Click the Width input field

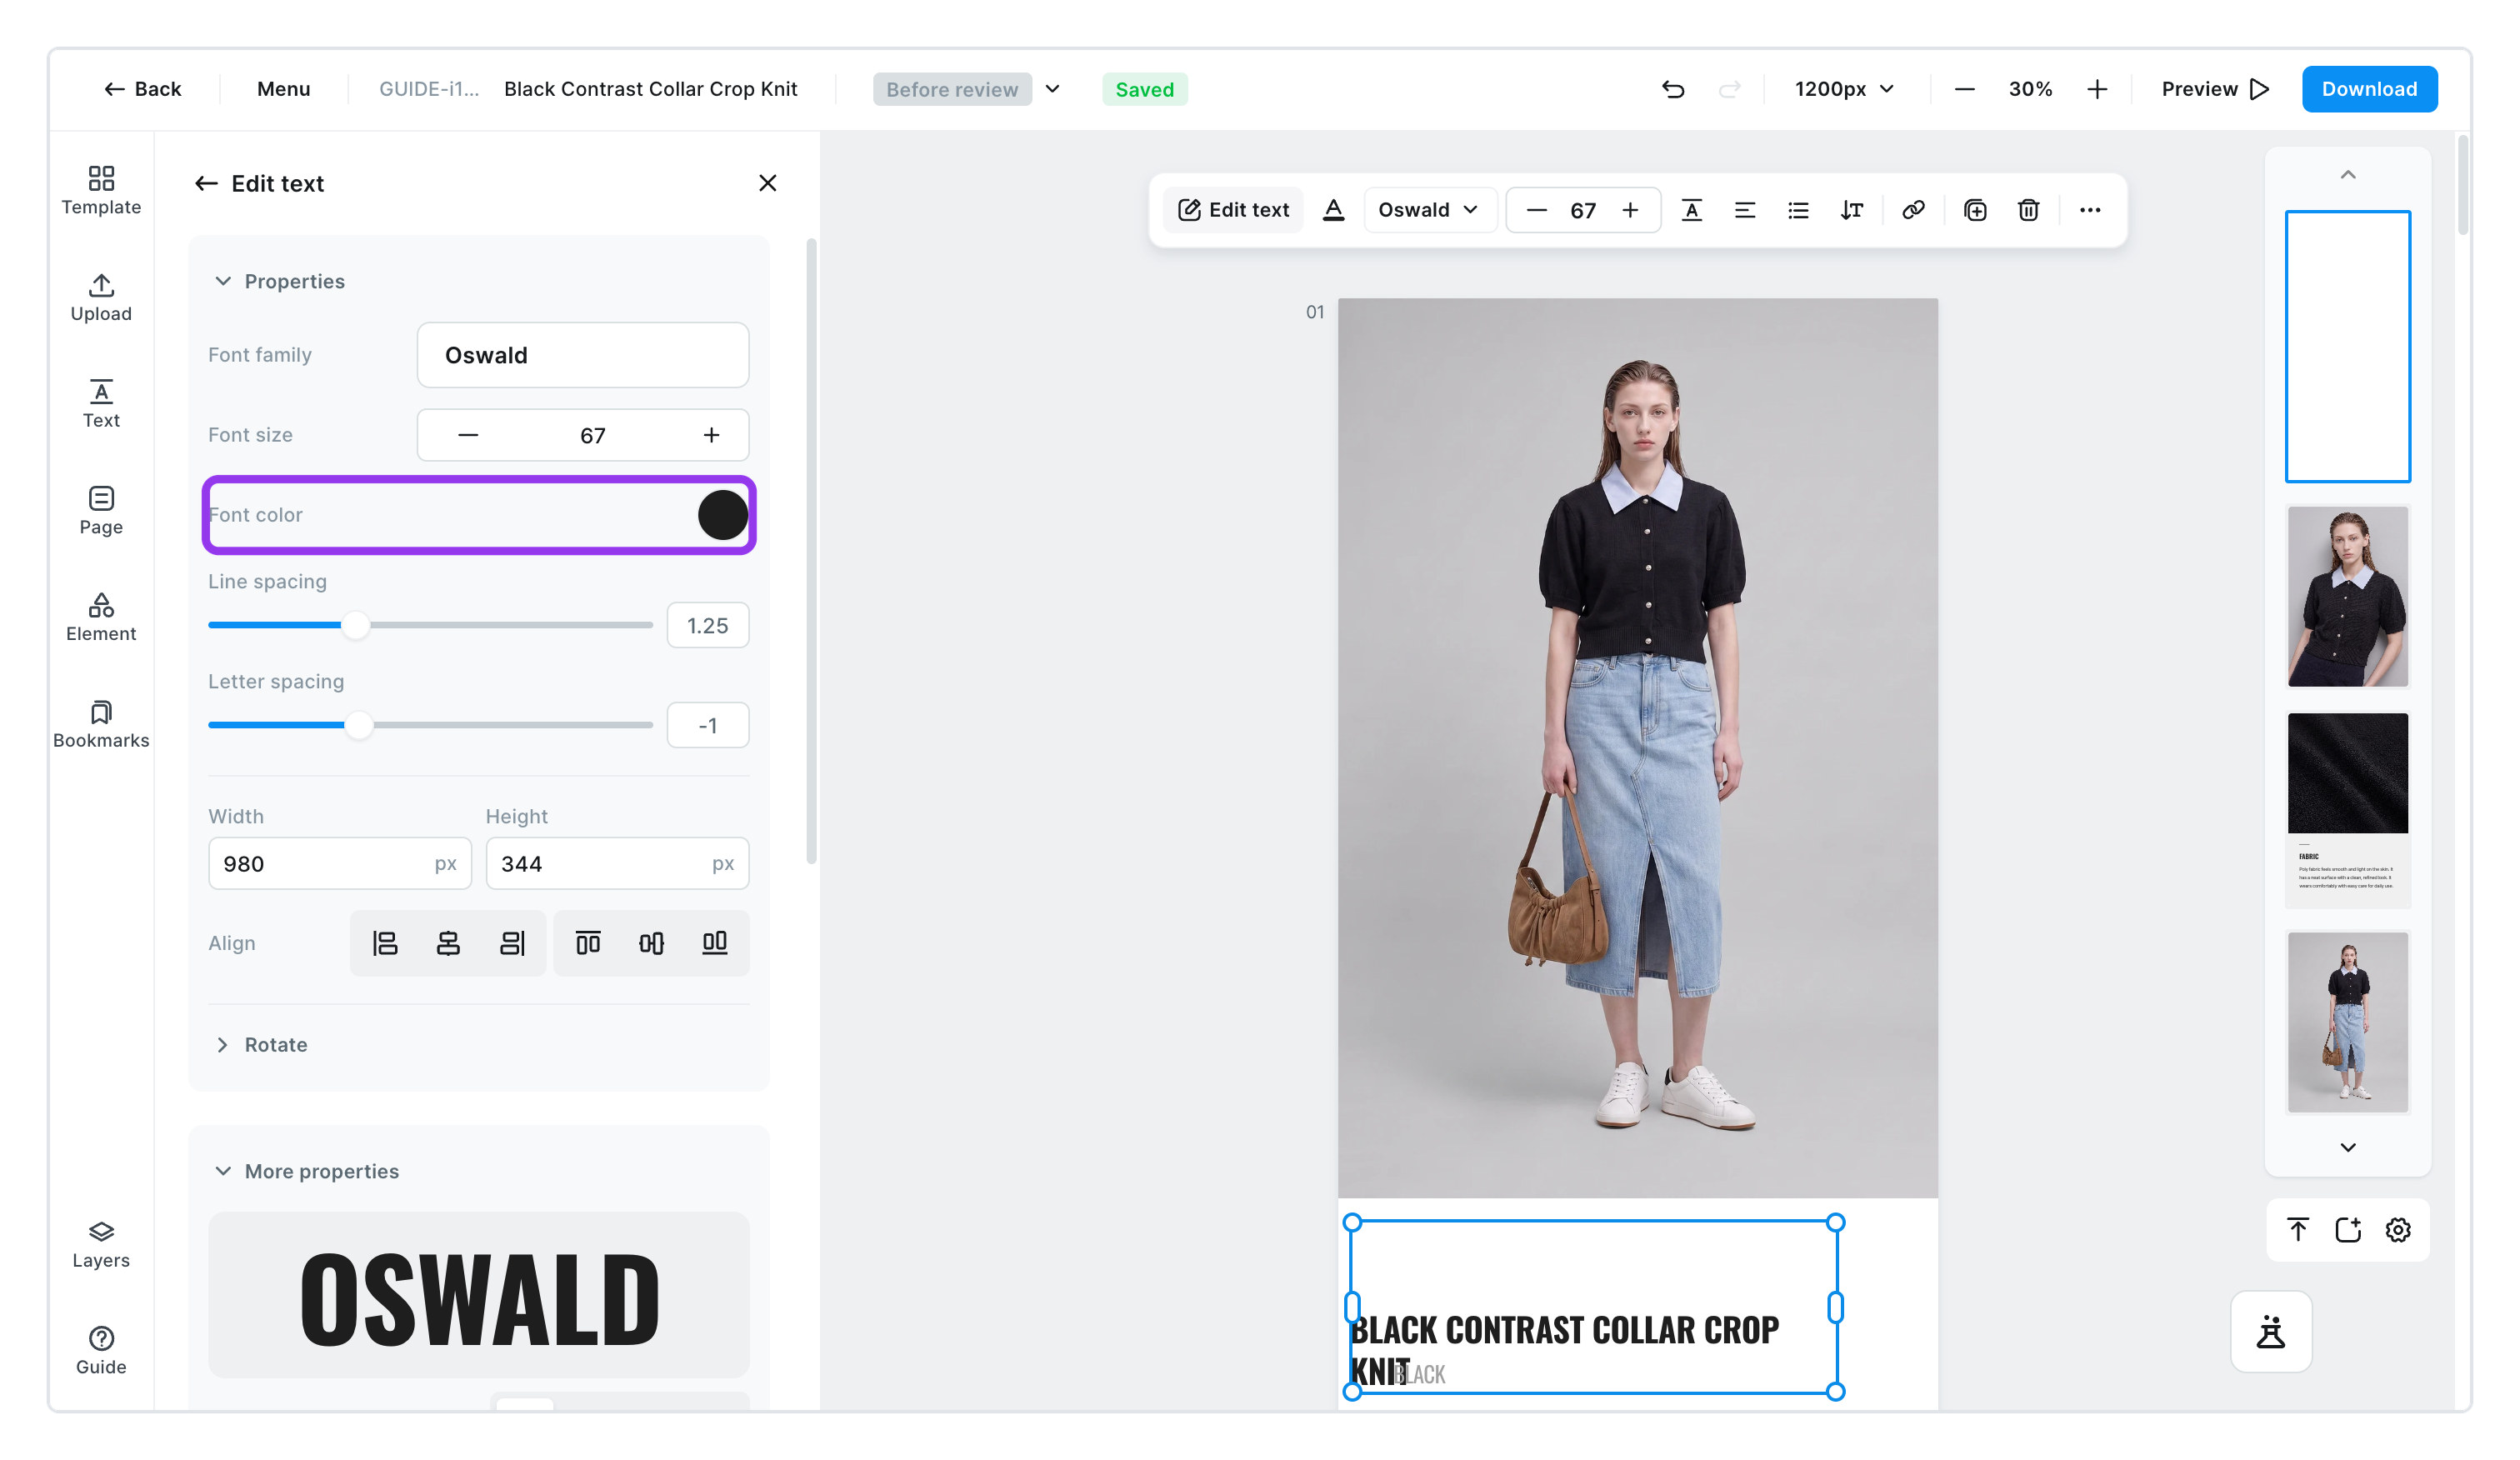click(x=340, y=863)
